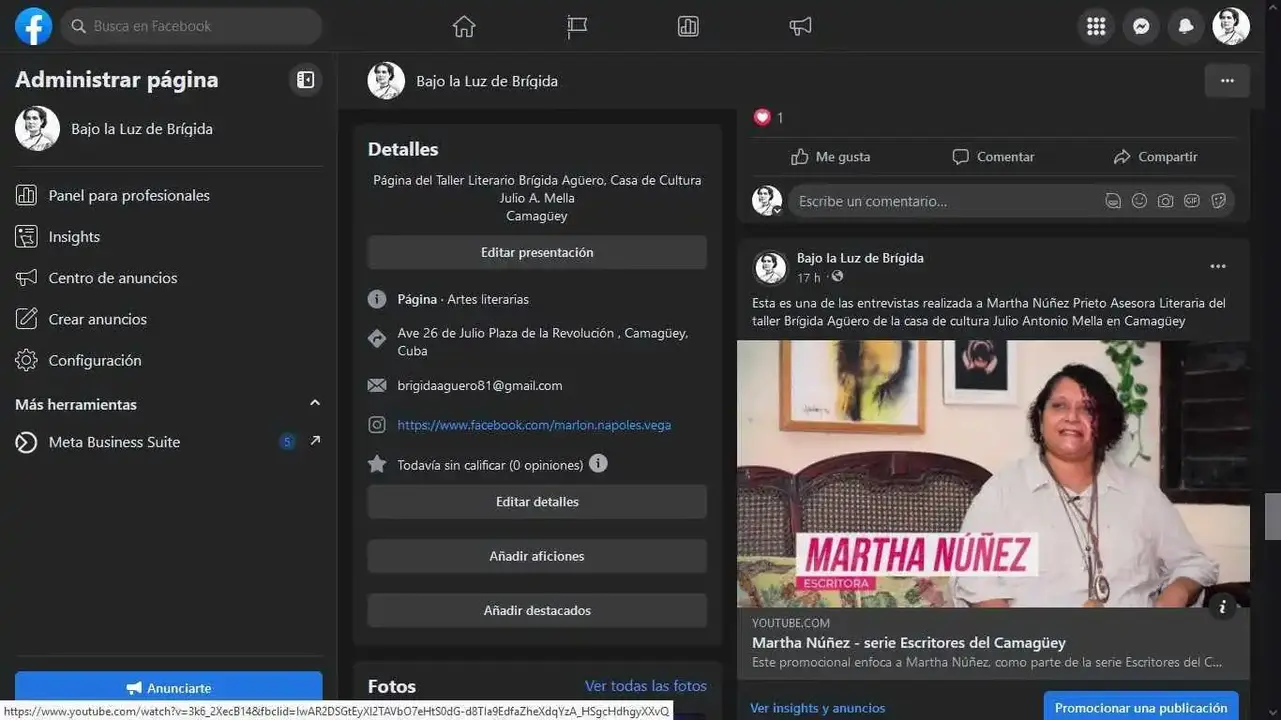Open the notifications bell
The height and width of the screenshot is (720, 1281).
point(1186,27)
